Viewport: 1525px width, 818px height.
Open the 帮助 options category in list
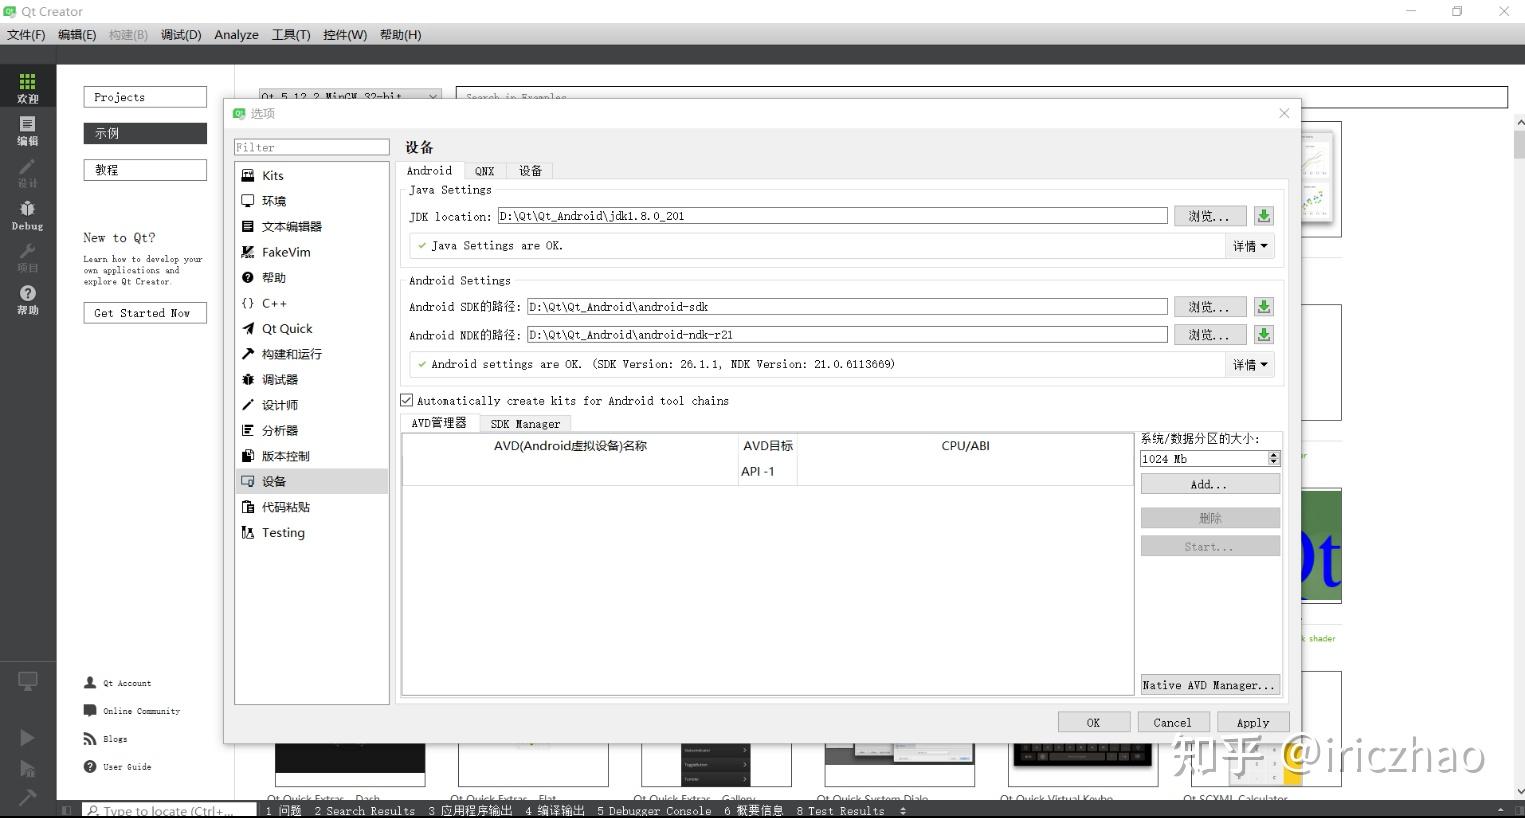(x=312, y=278)
